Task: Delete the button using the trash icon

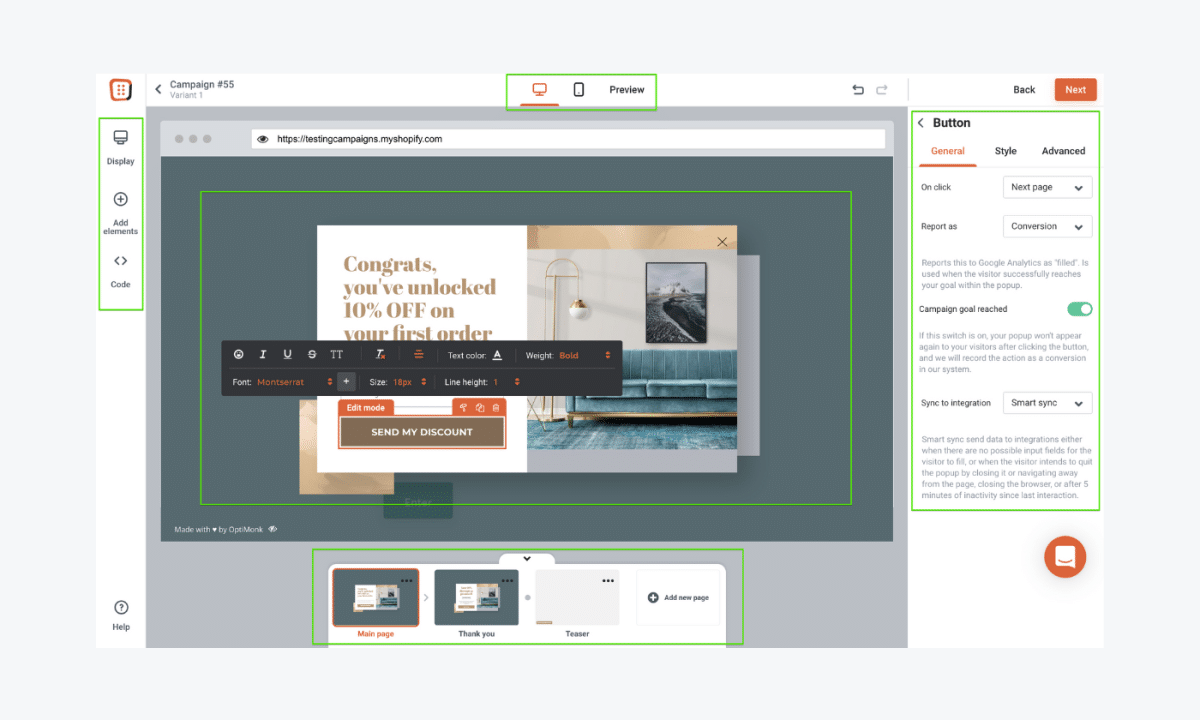Action: coord(497,407)
